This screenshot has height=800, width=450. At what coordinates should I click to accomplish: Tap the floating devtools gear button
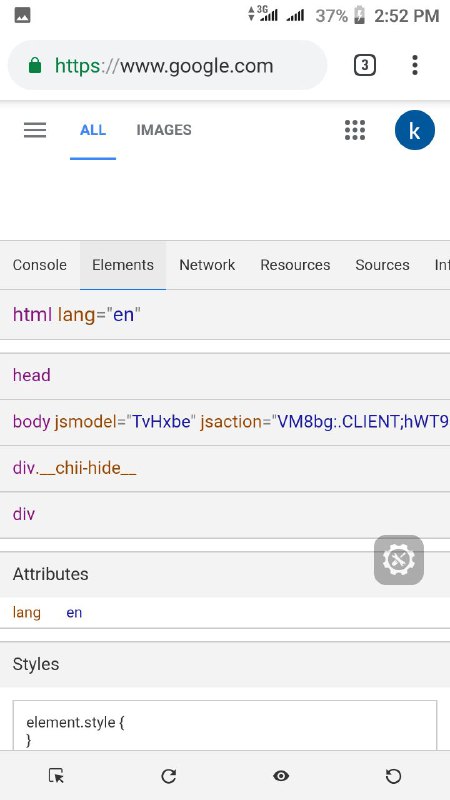398,560
